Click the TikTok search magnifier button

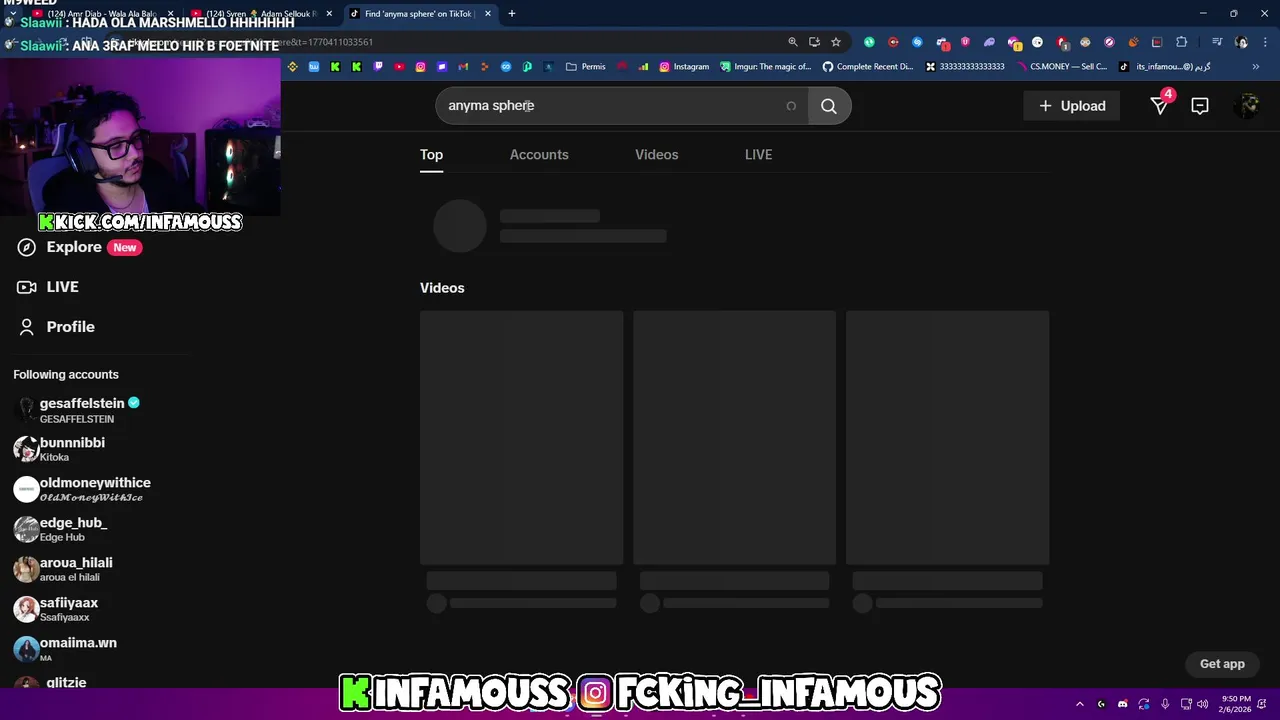click(x=828, y=106)
